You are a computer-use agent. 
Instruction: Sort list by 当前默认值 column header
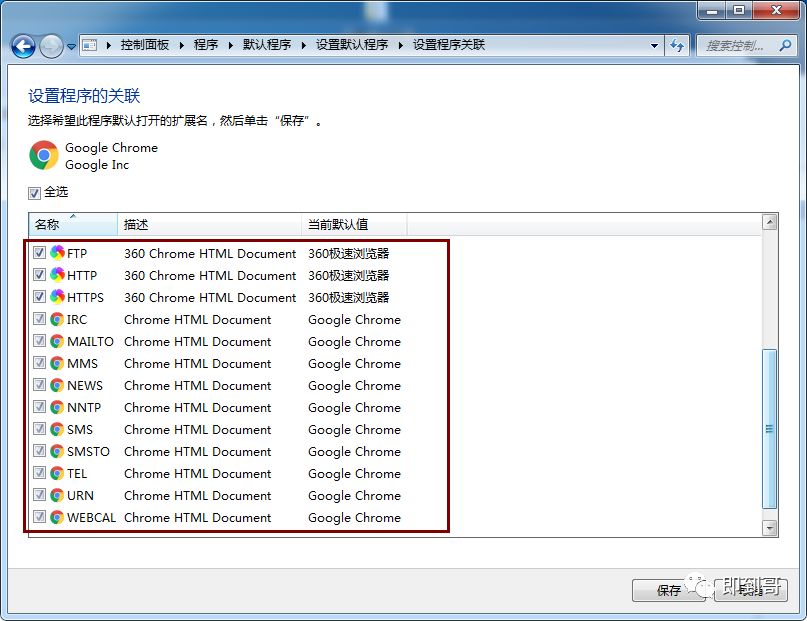354,224
